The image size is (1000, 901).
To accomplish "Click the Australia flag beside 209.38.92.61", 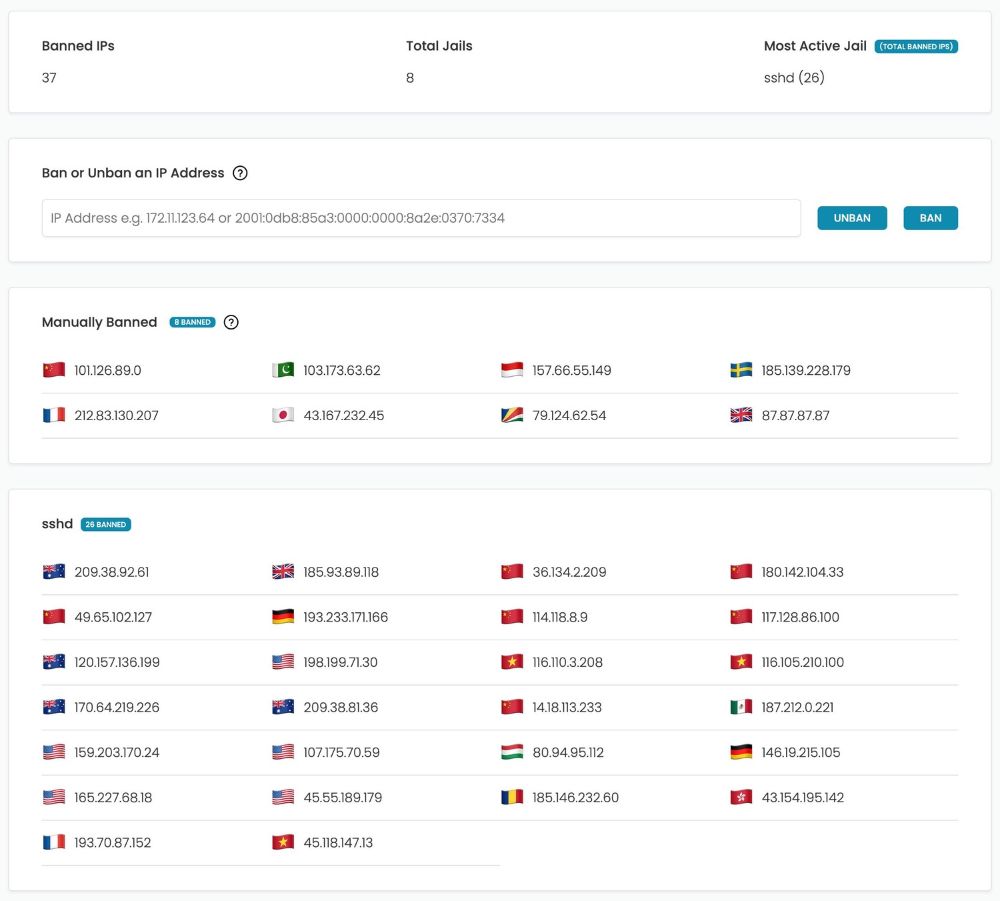I will tap(53, 572).
